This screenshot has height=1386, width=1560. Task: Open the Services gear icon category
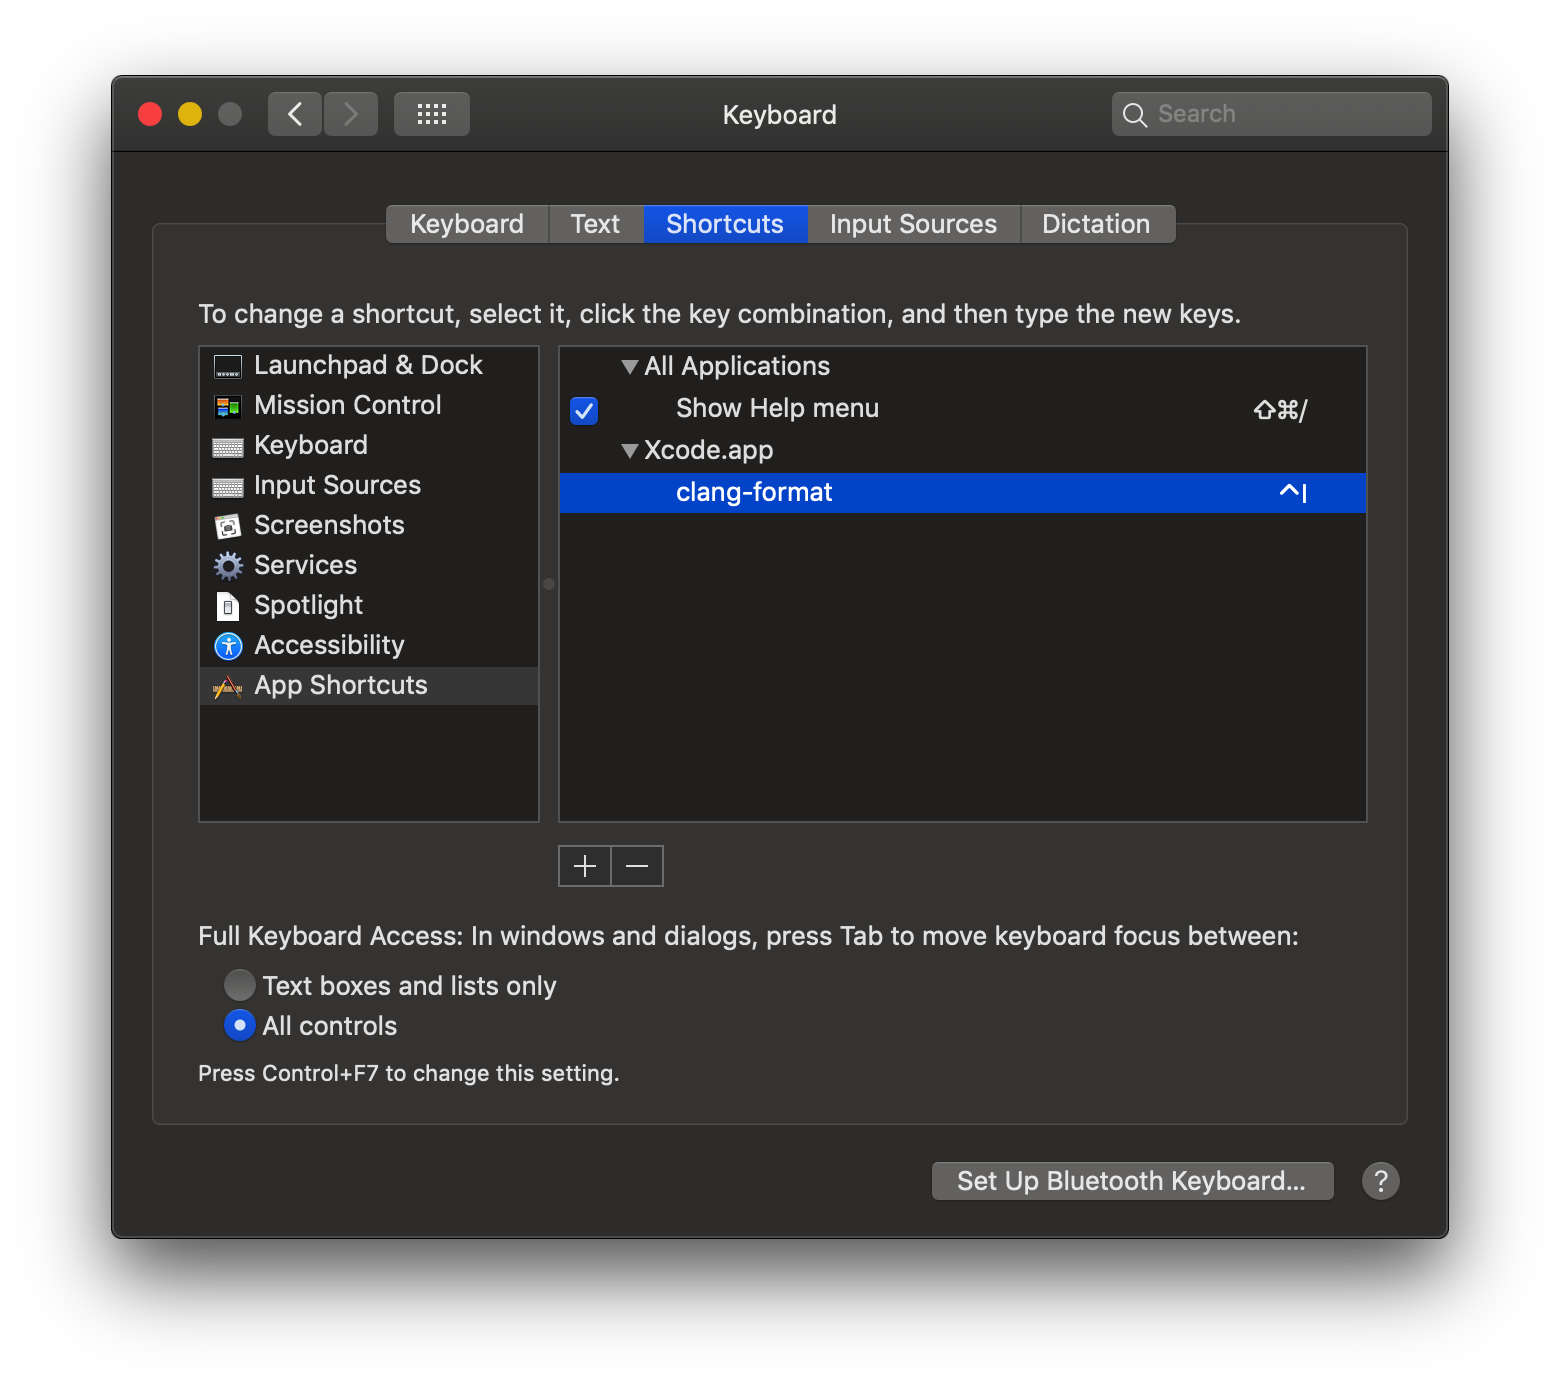[228, 565]
